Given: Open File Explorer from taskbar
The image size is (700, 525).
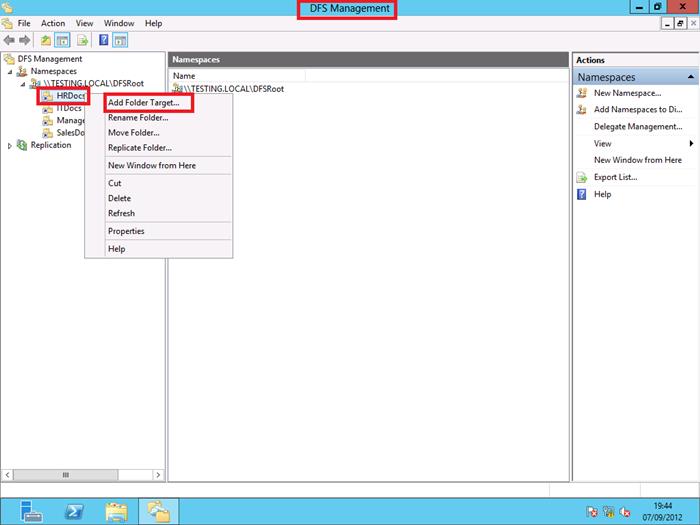Looking at the screenshot, I should pos(117,512).
